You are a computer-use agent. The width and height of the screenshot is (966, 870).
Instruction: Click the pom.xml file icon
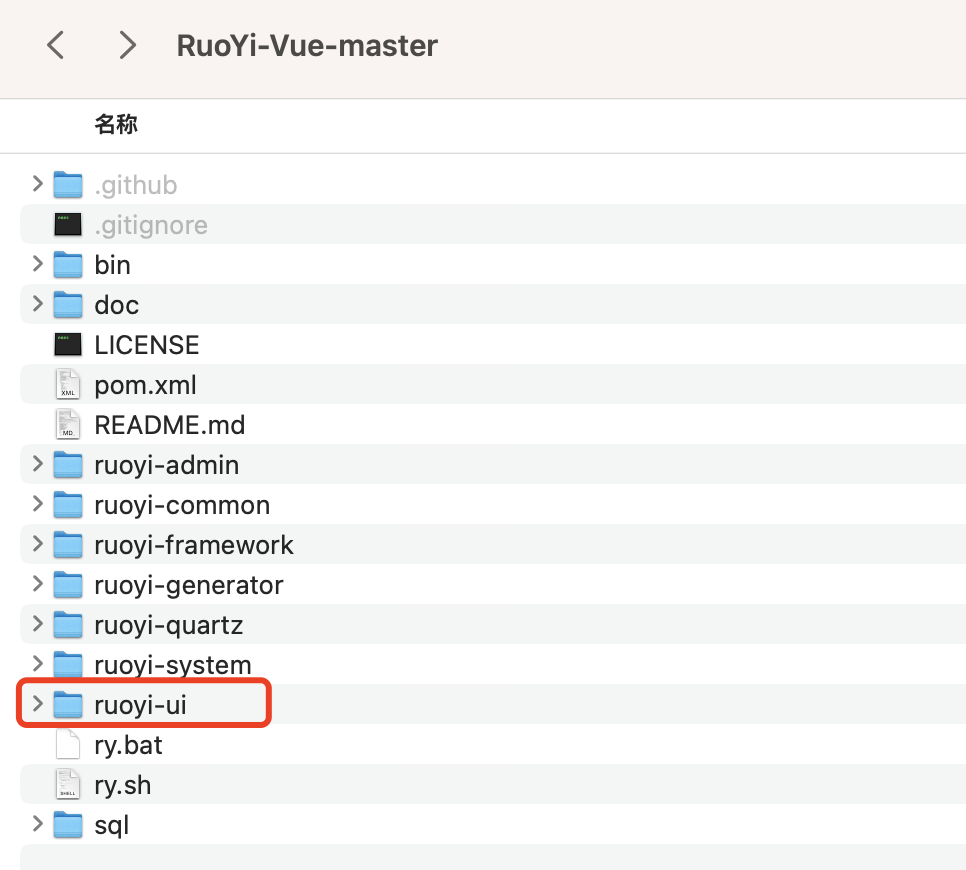pos(67,385)
